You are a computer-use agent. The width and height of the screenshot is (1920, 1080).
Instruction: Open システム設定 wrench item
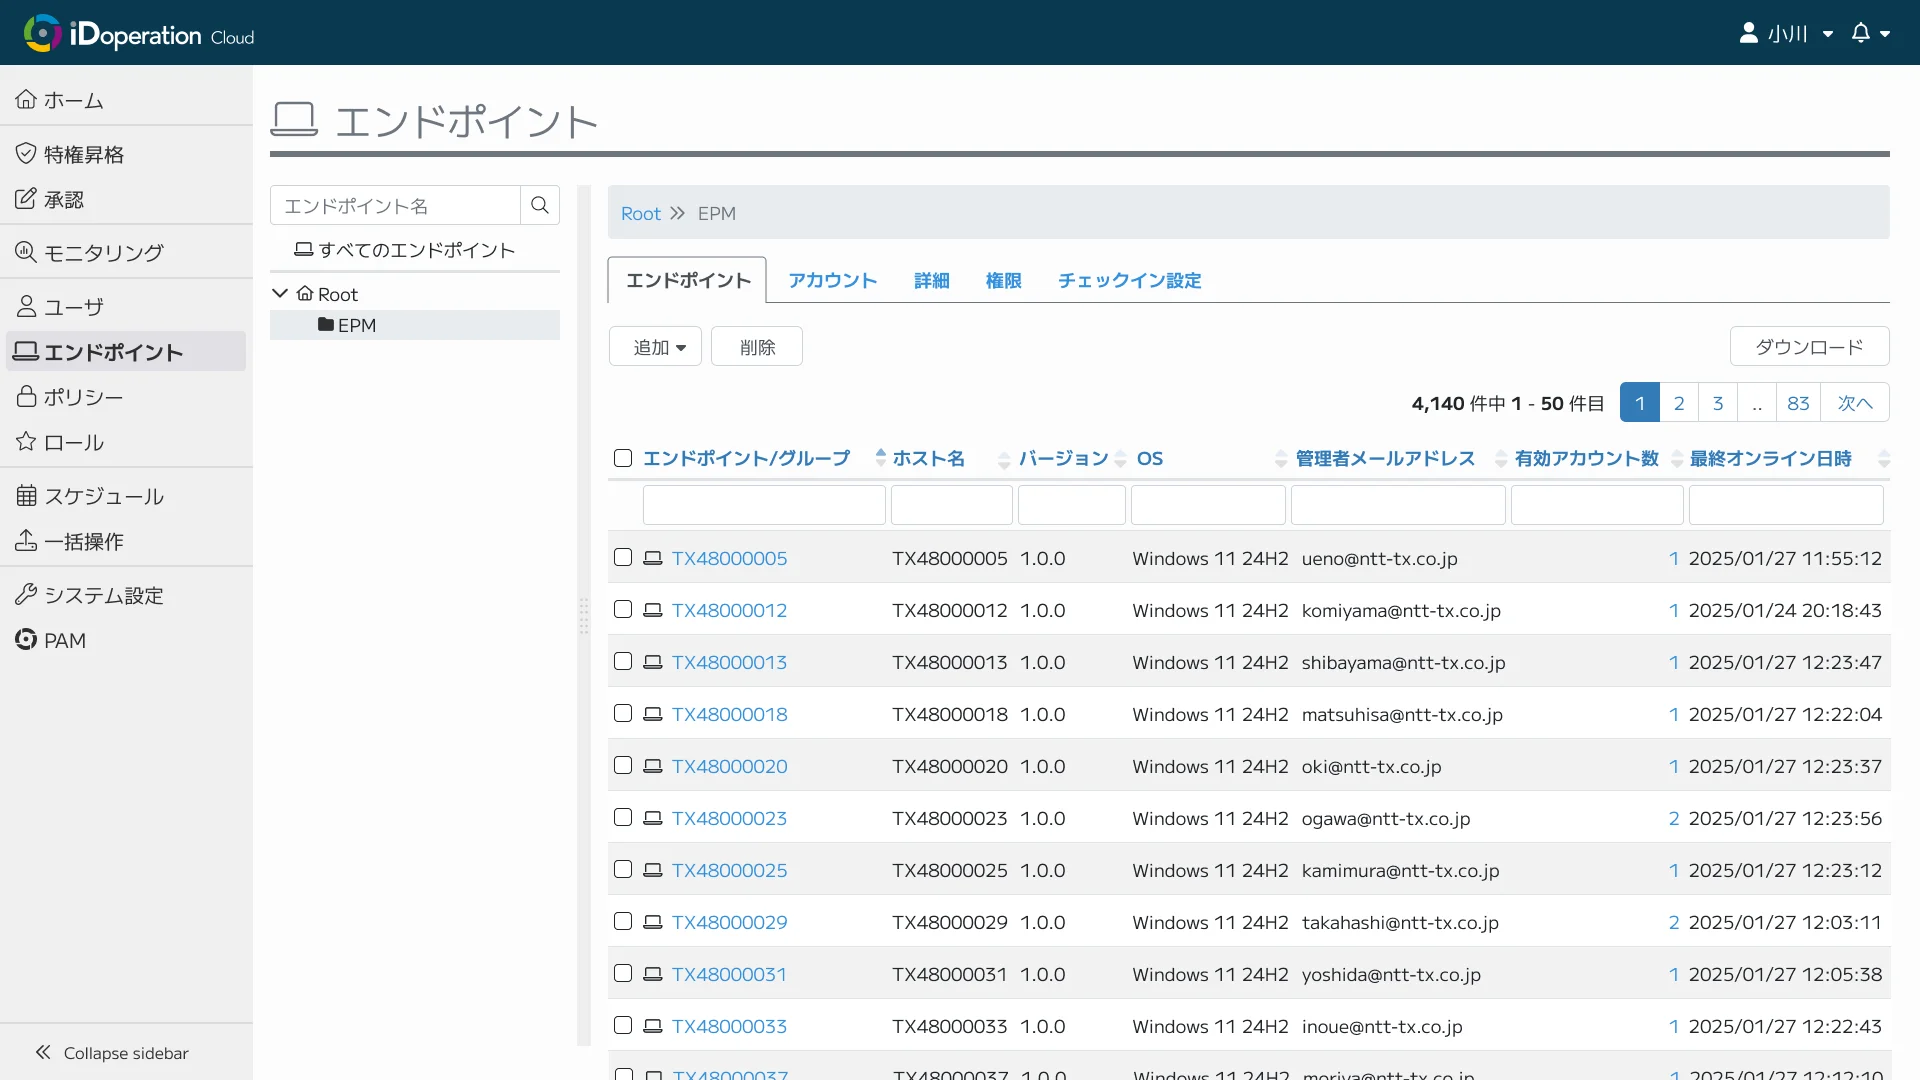[103, 595]
